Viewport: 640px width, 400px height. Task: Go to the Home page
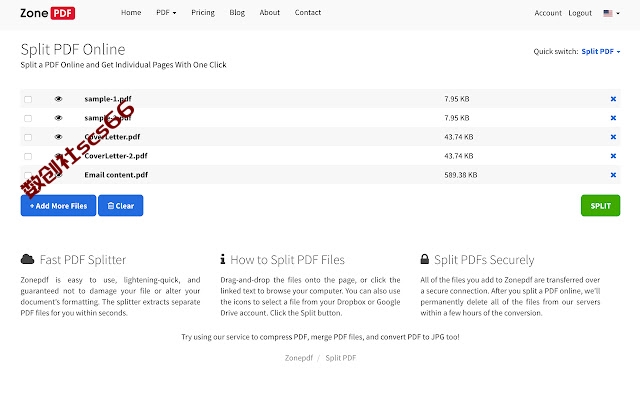pos(131,13)
